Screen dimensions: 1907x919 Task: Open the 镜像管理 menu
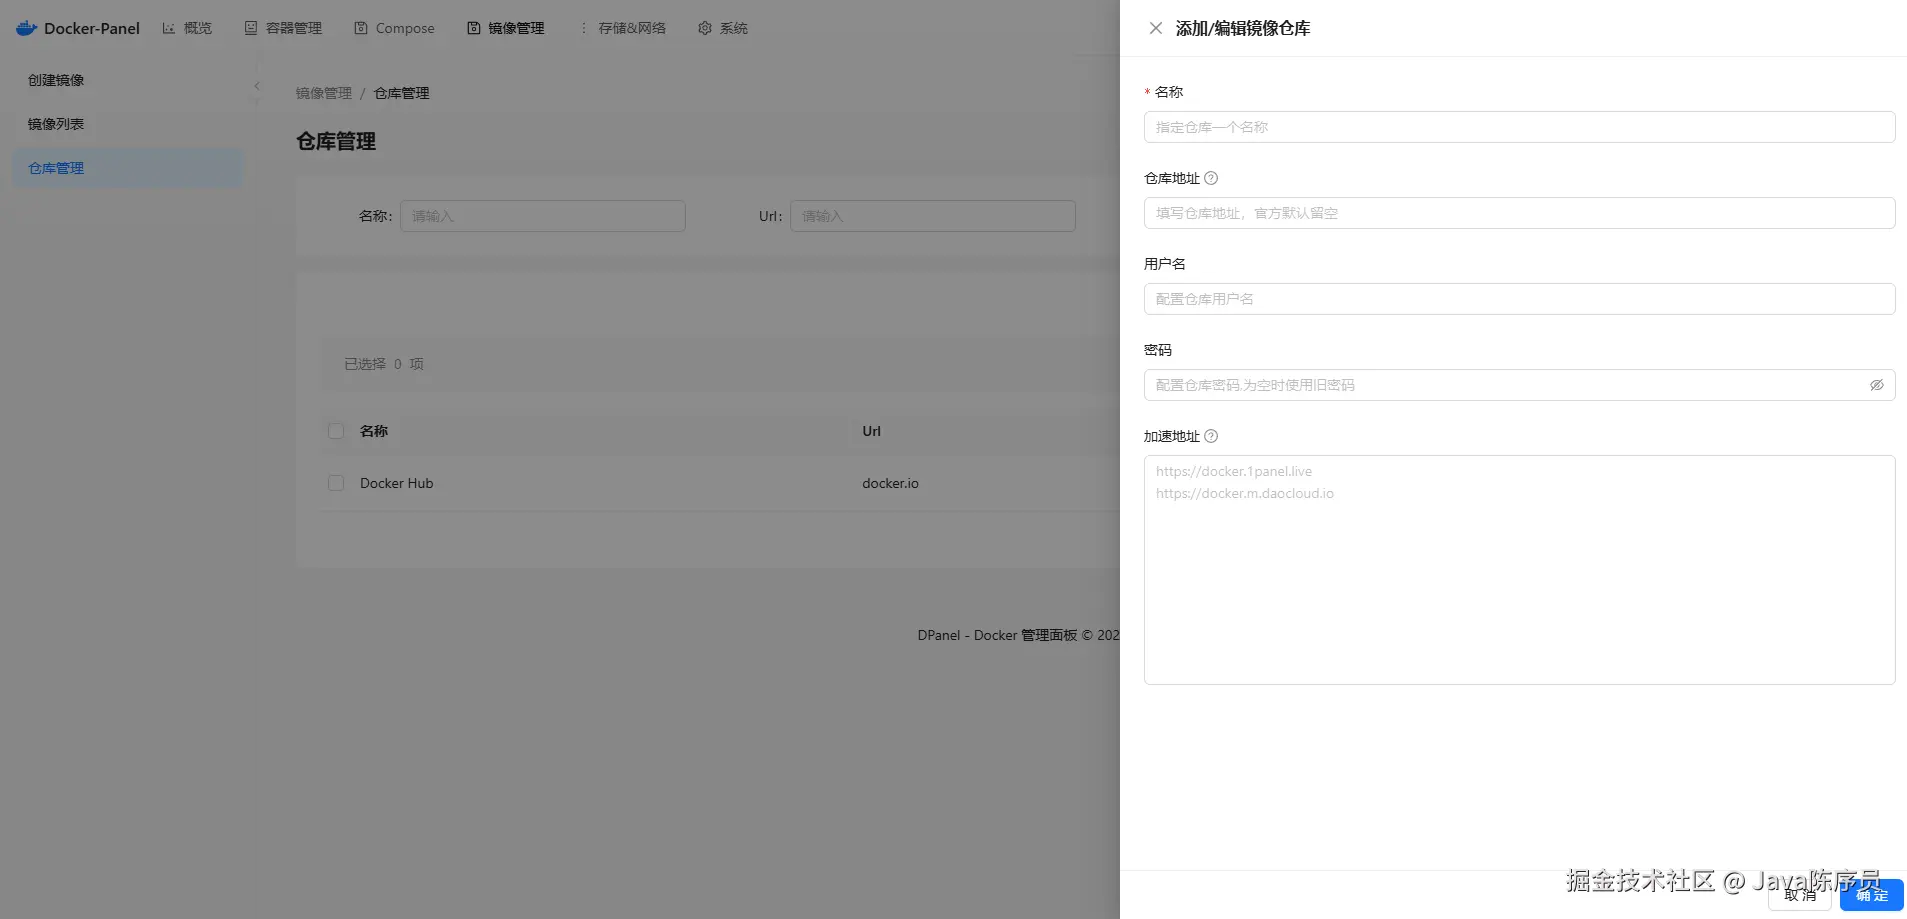point(505,28)
